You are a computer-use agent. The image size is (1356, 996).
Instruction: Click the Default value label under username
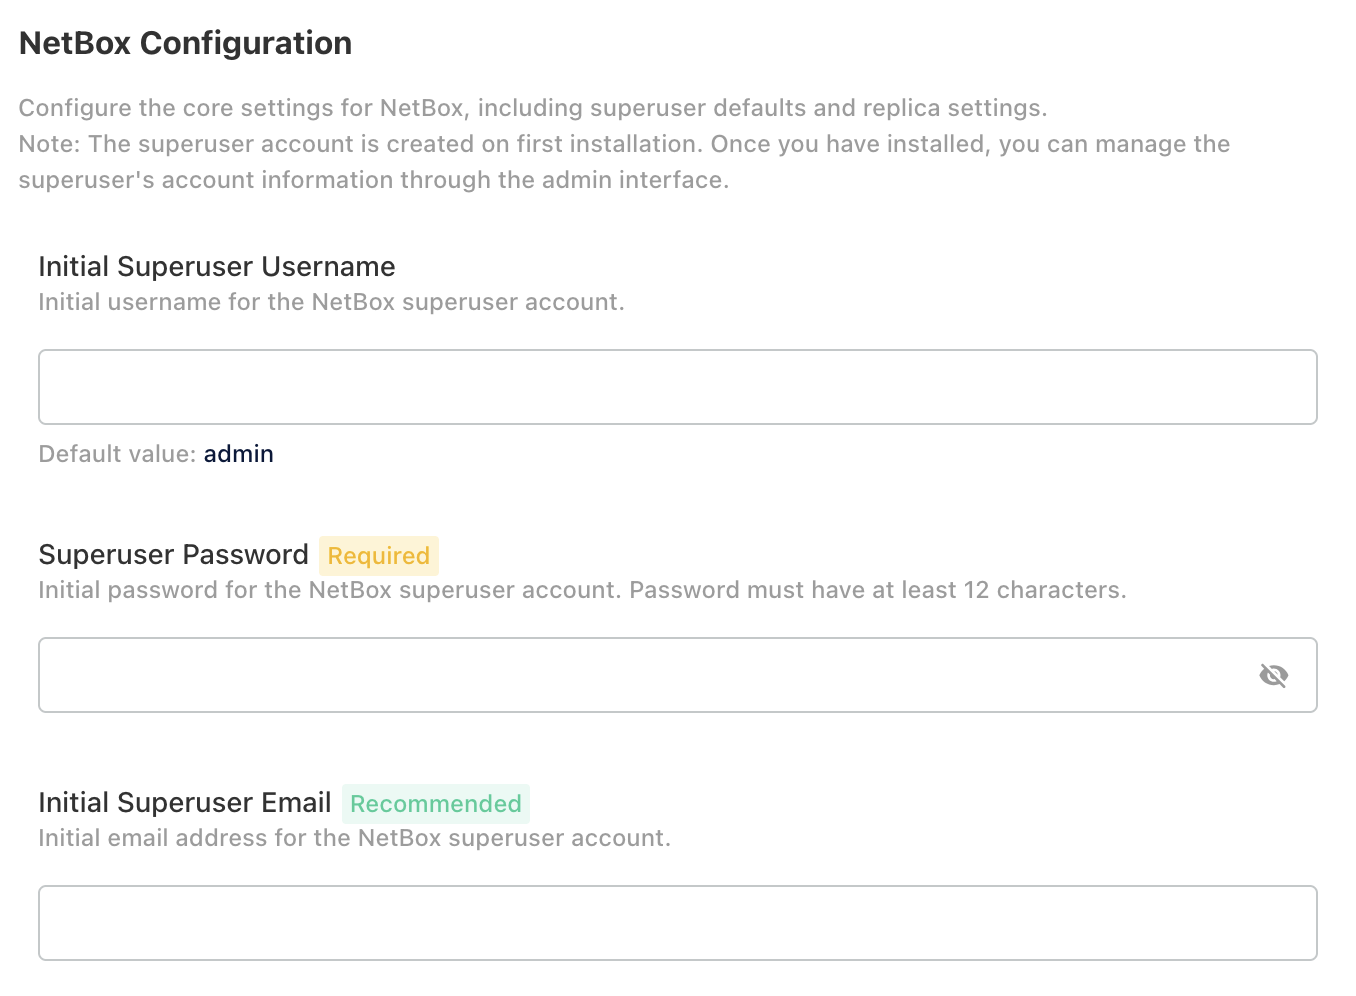tap(116, 453)
